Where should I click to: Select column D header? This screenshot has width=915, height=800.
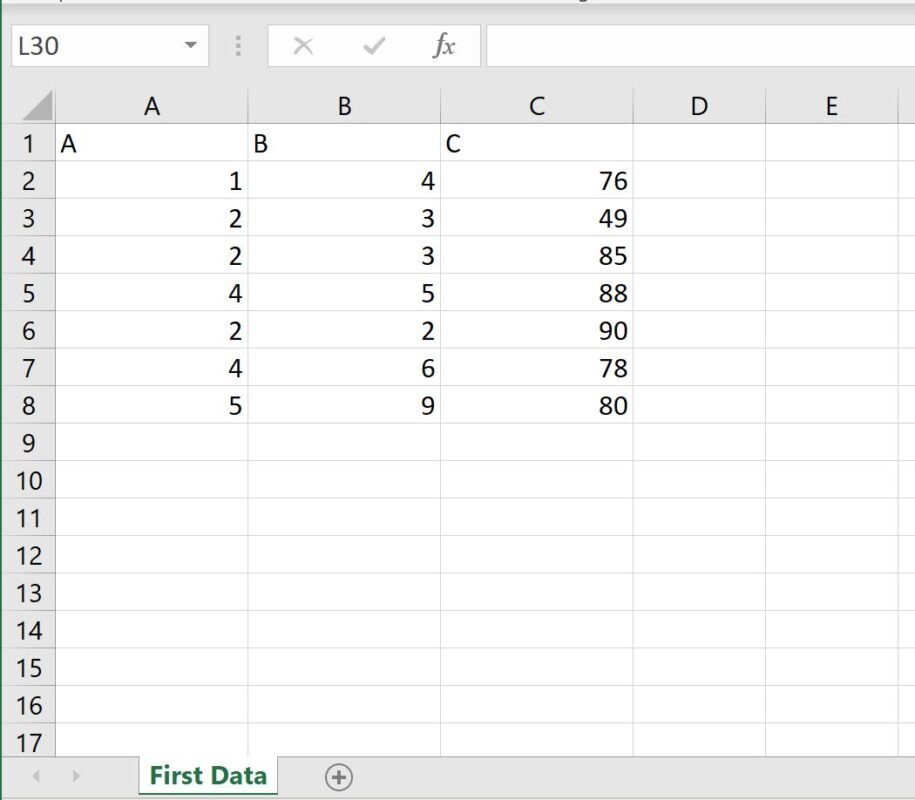pyautogui.click(x=699, y=106)
